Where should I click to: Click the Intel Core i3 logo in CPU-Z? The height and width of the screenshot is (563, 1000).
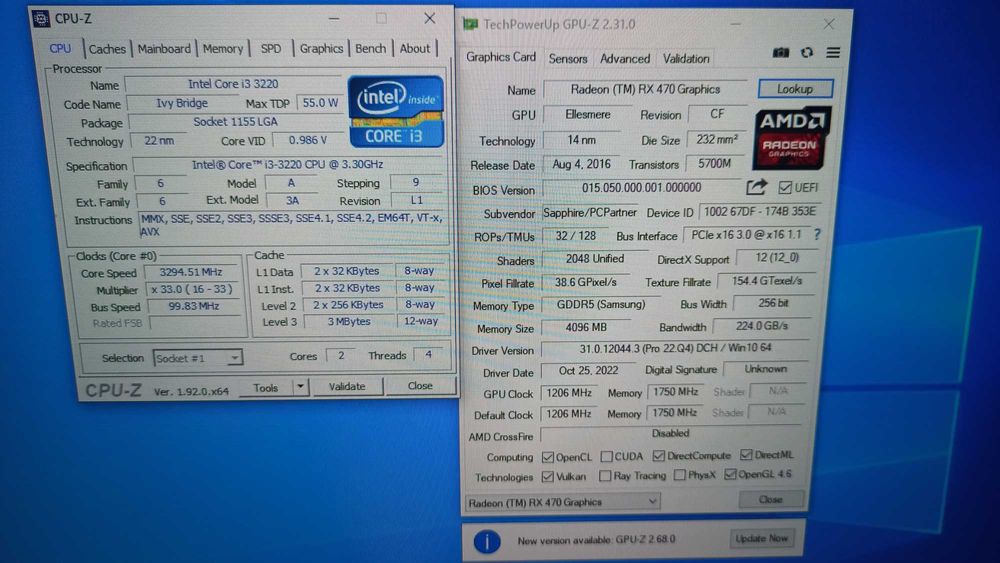coord(396,112)
